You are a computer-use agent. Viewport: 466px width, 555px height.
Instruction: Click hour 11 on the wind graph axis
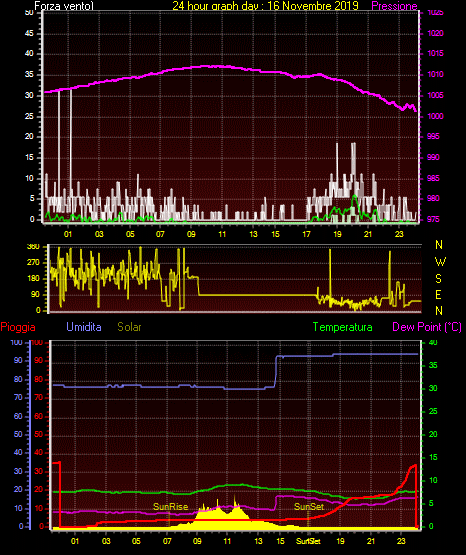click(222, 234)
